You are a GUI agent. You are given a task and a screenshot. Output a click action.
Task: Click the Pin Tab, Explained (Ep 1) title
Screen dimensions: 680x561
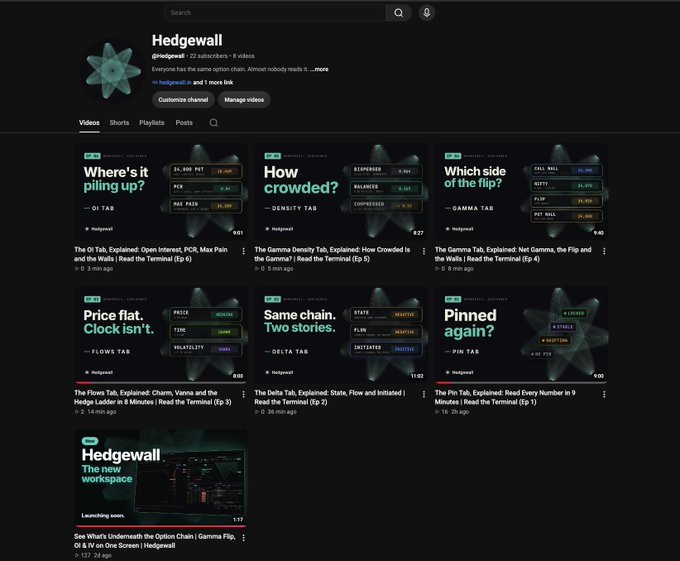pyautogui.click(x=505, y=397)
